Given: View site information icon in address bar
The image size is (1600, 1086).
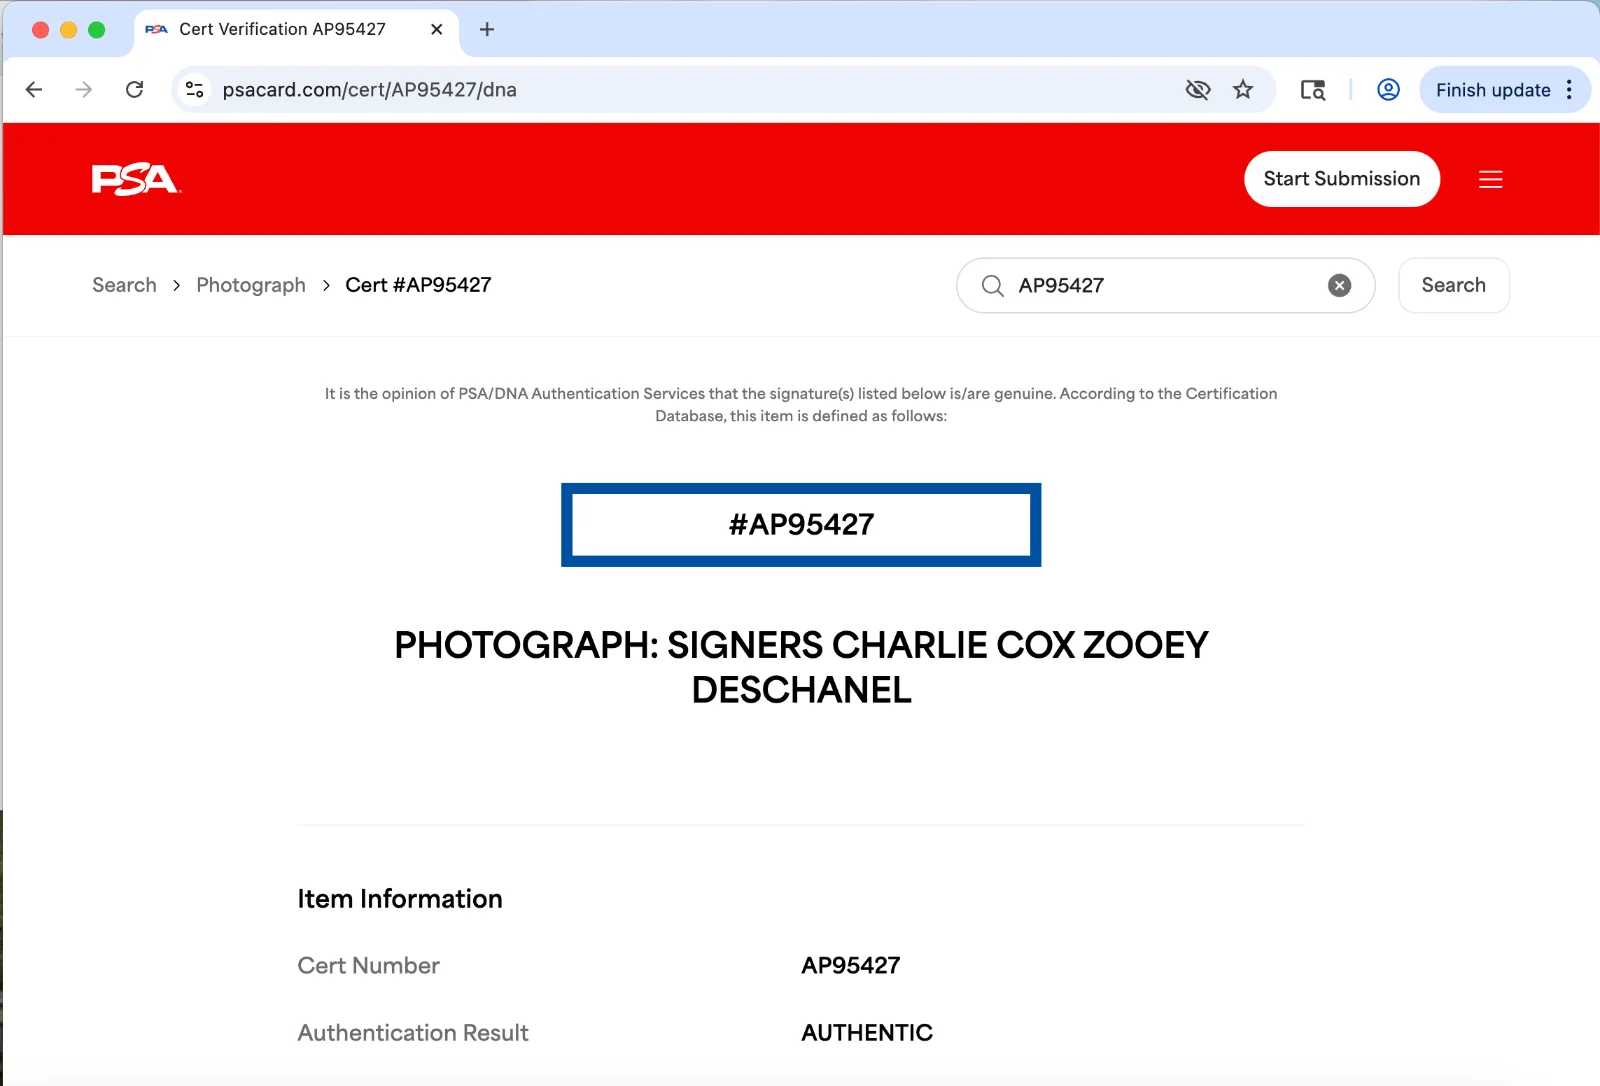Looking at the screenshot, I should point(195,90).
